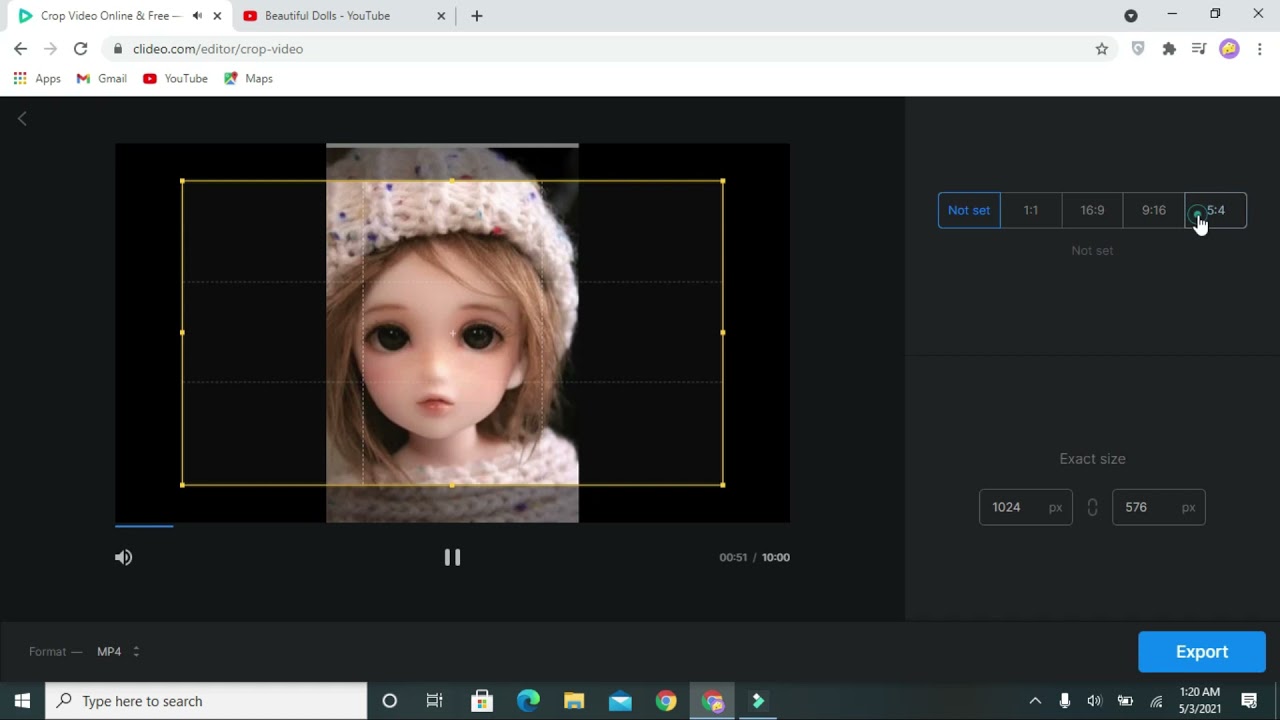The image size is (1280, 720).
Task: Pick the 5:4 aspect ratio
Action: coord(1215,210)
